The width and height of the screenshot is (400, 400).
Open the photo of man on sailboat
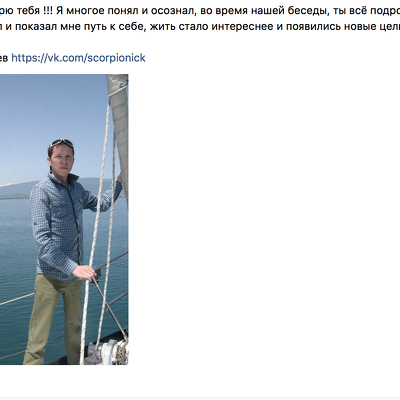(x=64, y=219)
